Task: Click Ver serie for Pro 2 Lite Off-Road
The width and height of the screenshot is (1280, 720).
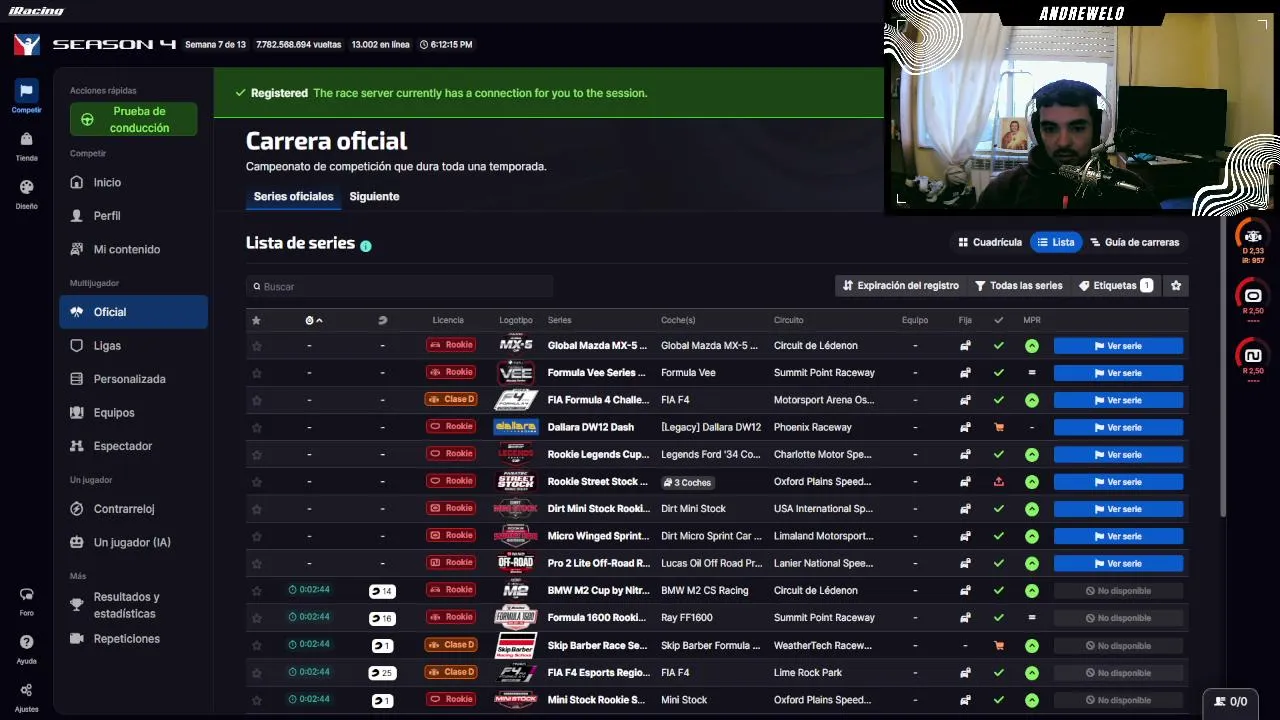Action: coord(1118,563)
